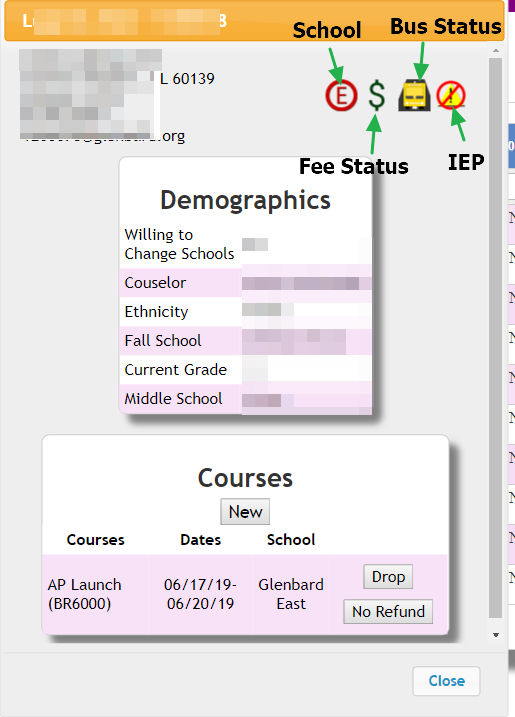Click the Demographics panel heading
Screen dimensions: 515x717
coord(245,200)
